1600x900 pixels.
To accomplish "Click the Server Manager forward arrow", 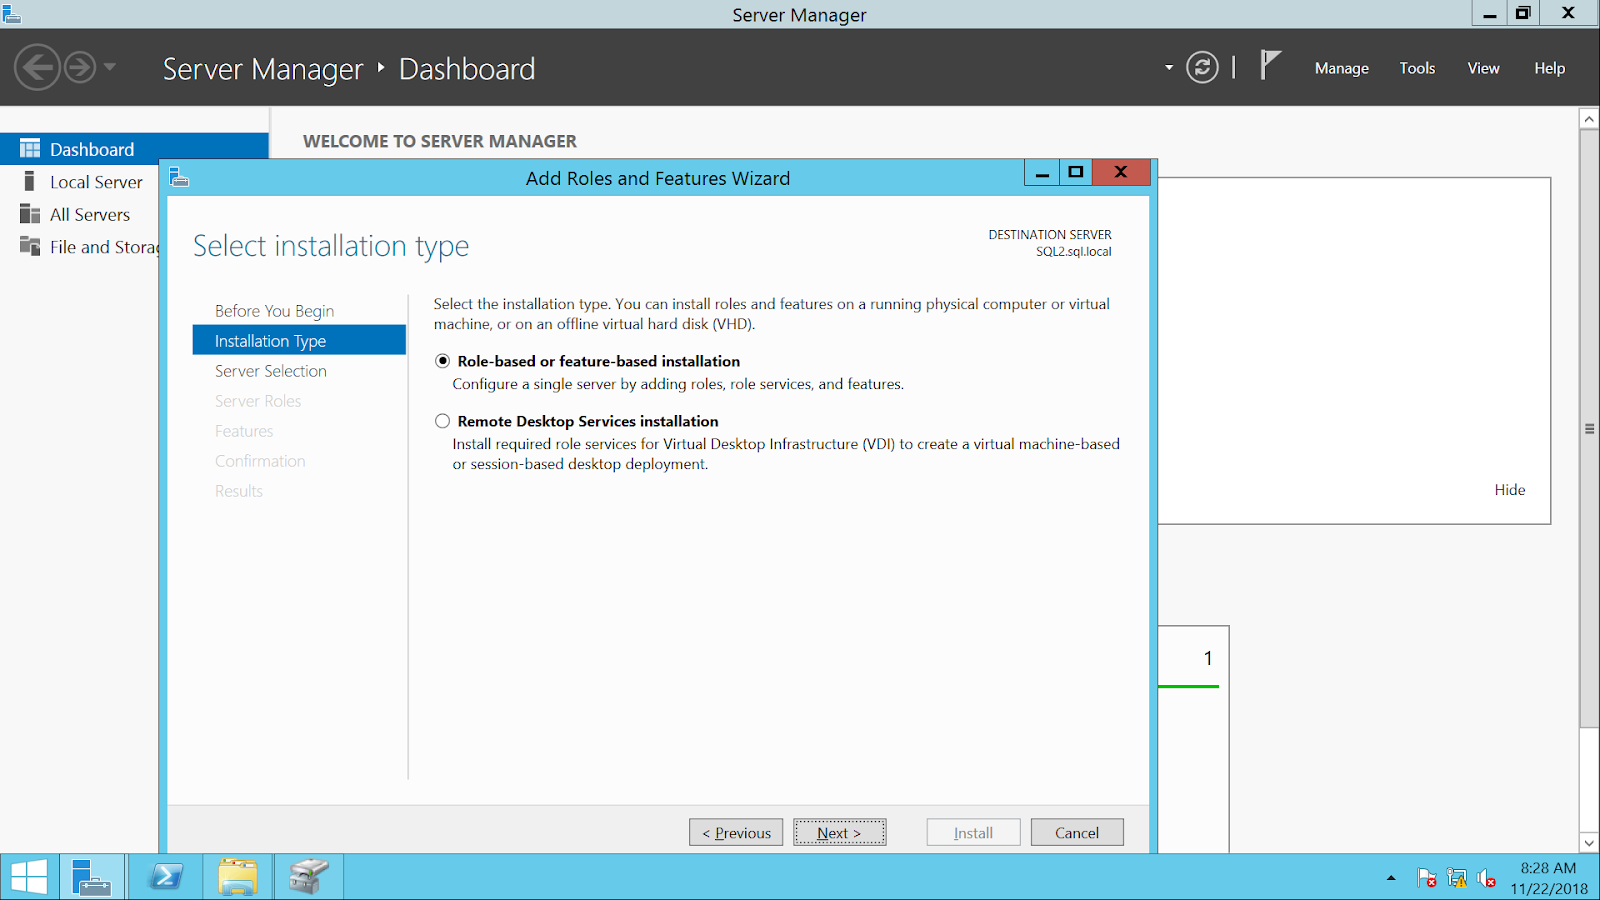I will (x=80, y=68).
